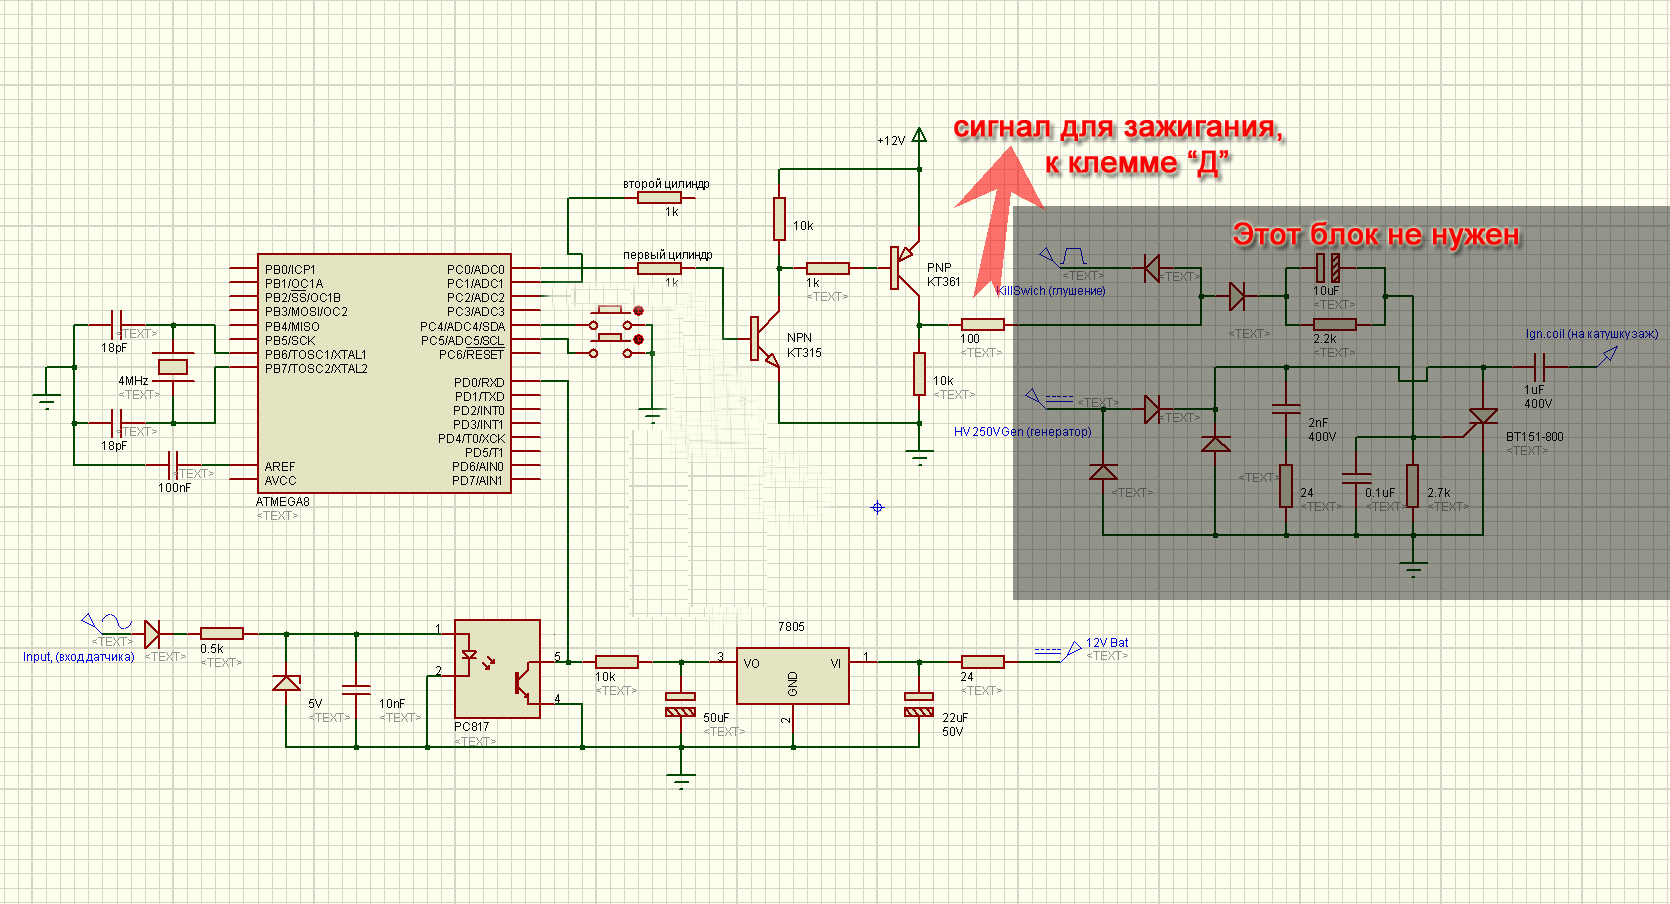Screen dimensions: 1670x904
Task: Click the 'Input, (вход датчика)' label
Action: tap(78, 657)
